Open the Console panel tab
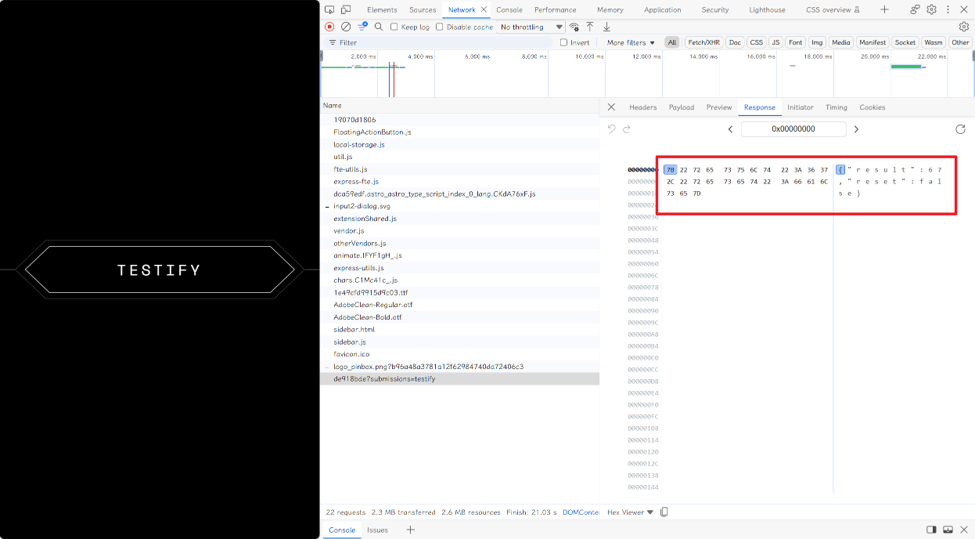 pyautogui.click(x=509, y=9)
